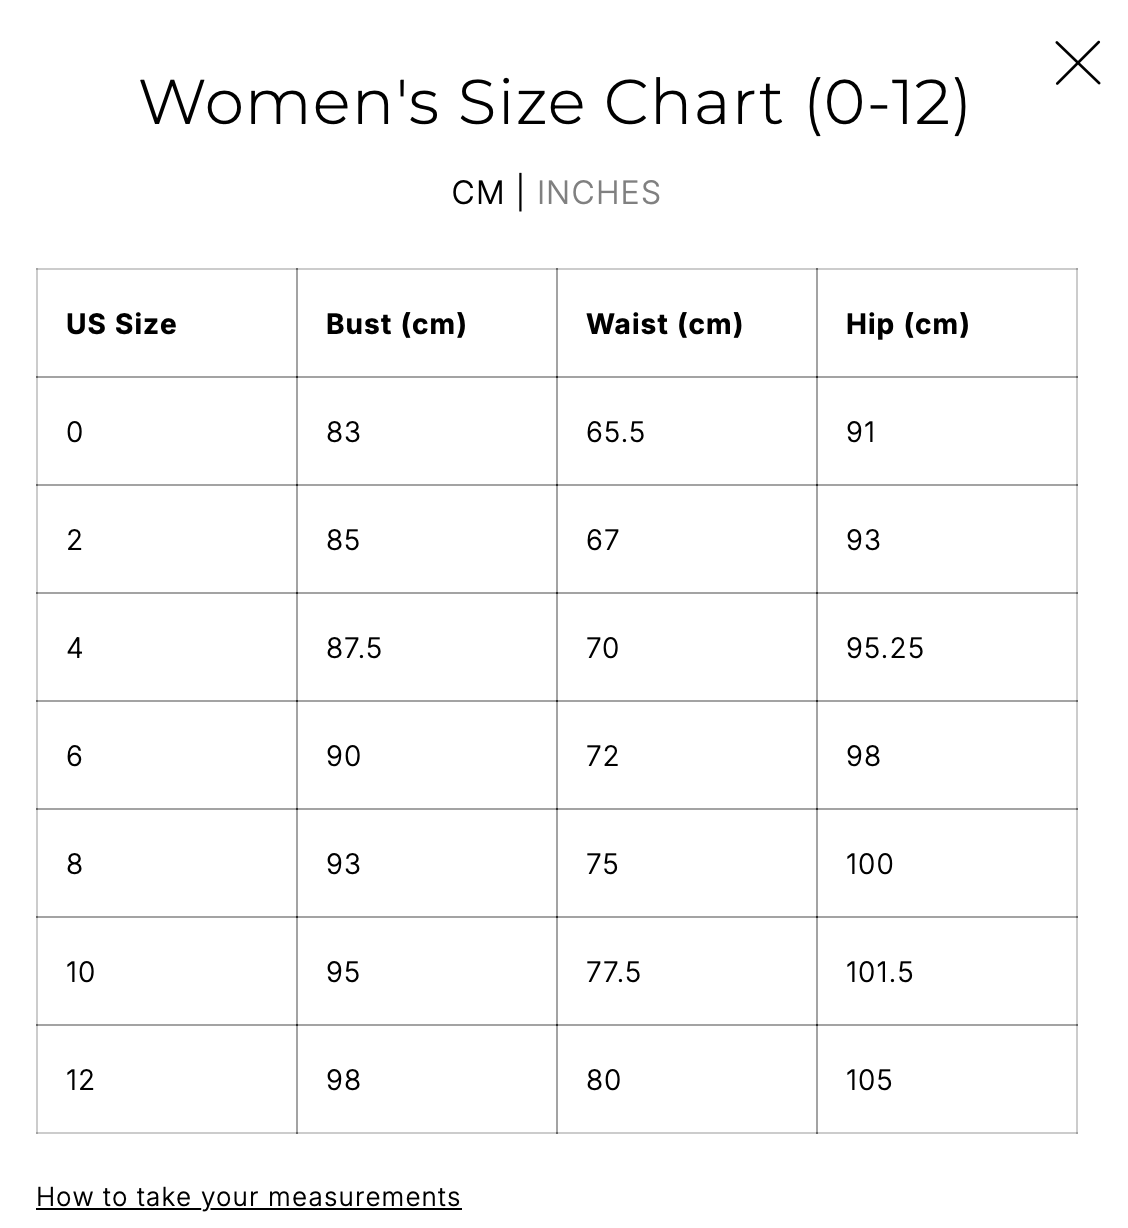Viewport: 1128px width, 1228px height.
Task: Click the 65.5 waist measurement cell
Action: [615, 432]
